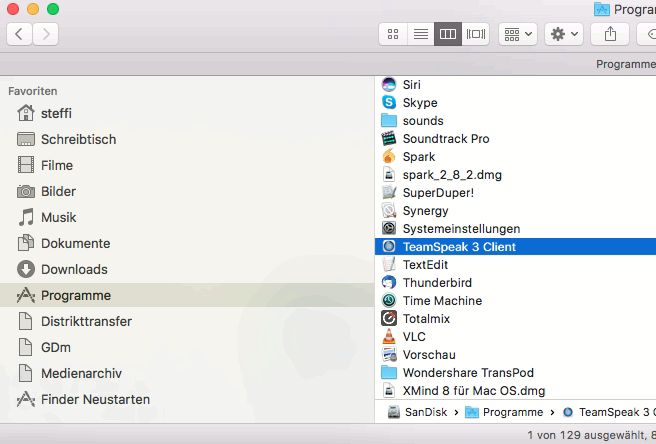
Task: Select Schreibtisch in sidebar favorites
Action: point(78,139)
